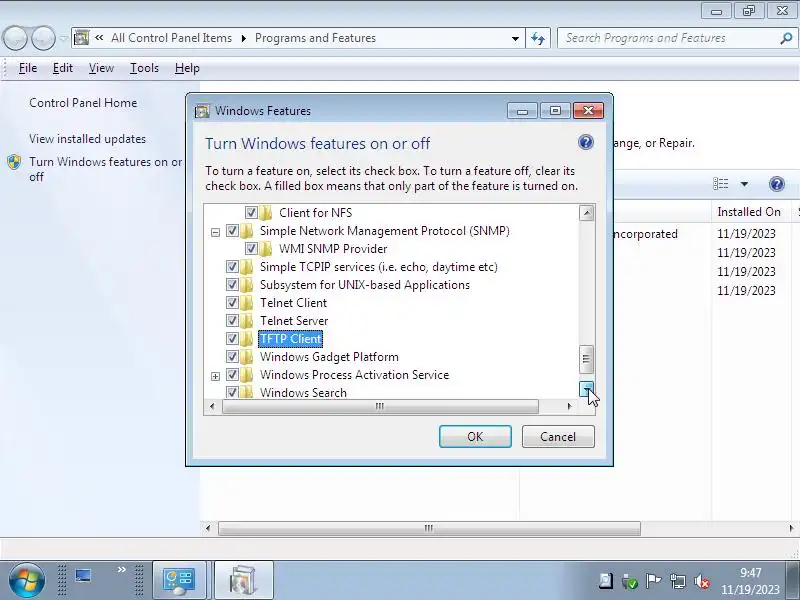Uncheck Simple Network Management Protocol checkbox
Image resolution: width=800 pixels, height=600 pixels.
click(x=232, y=231)
